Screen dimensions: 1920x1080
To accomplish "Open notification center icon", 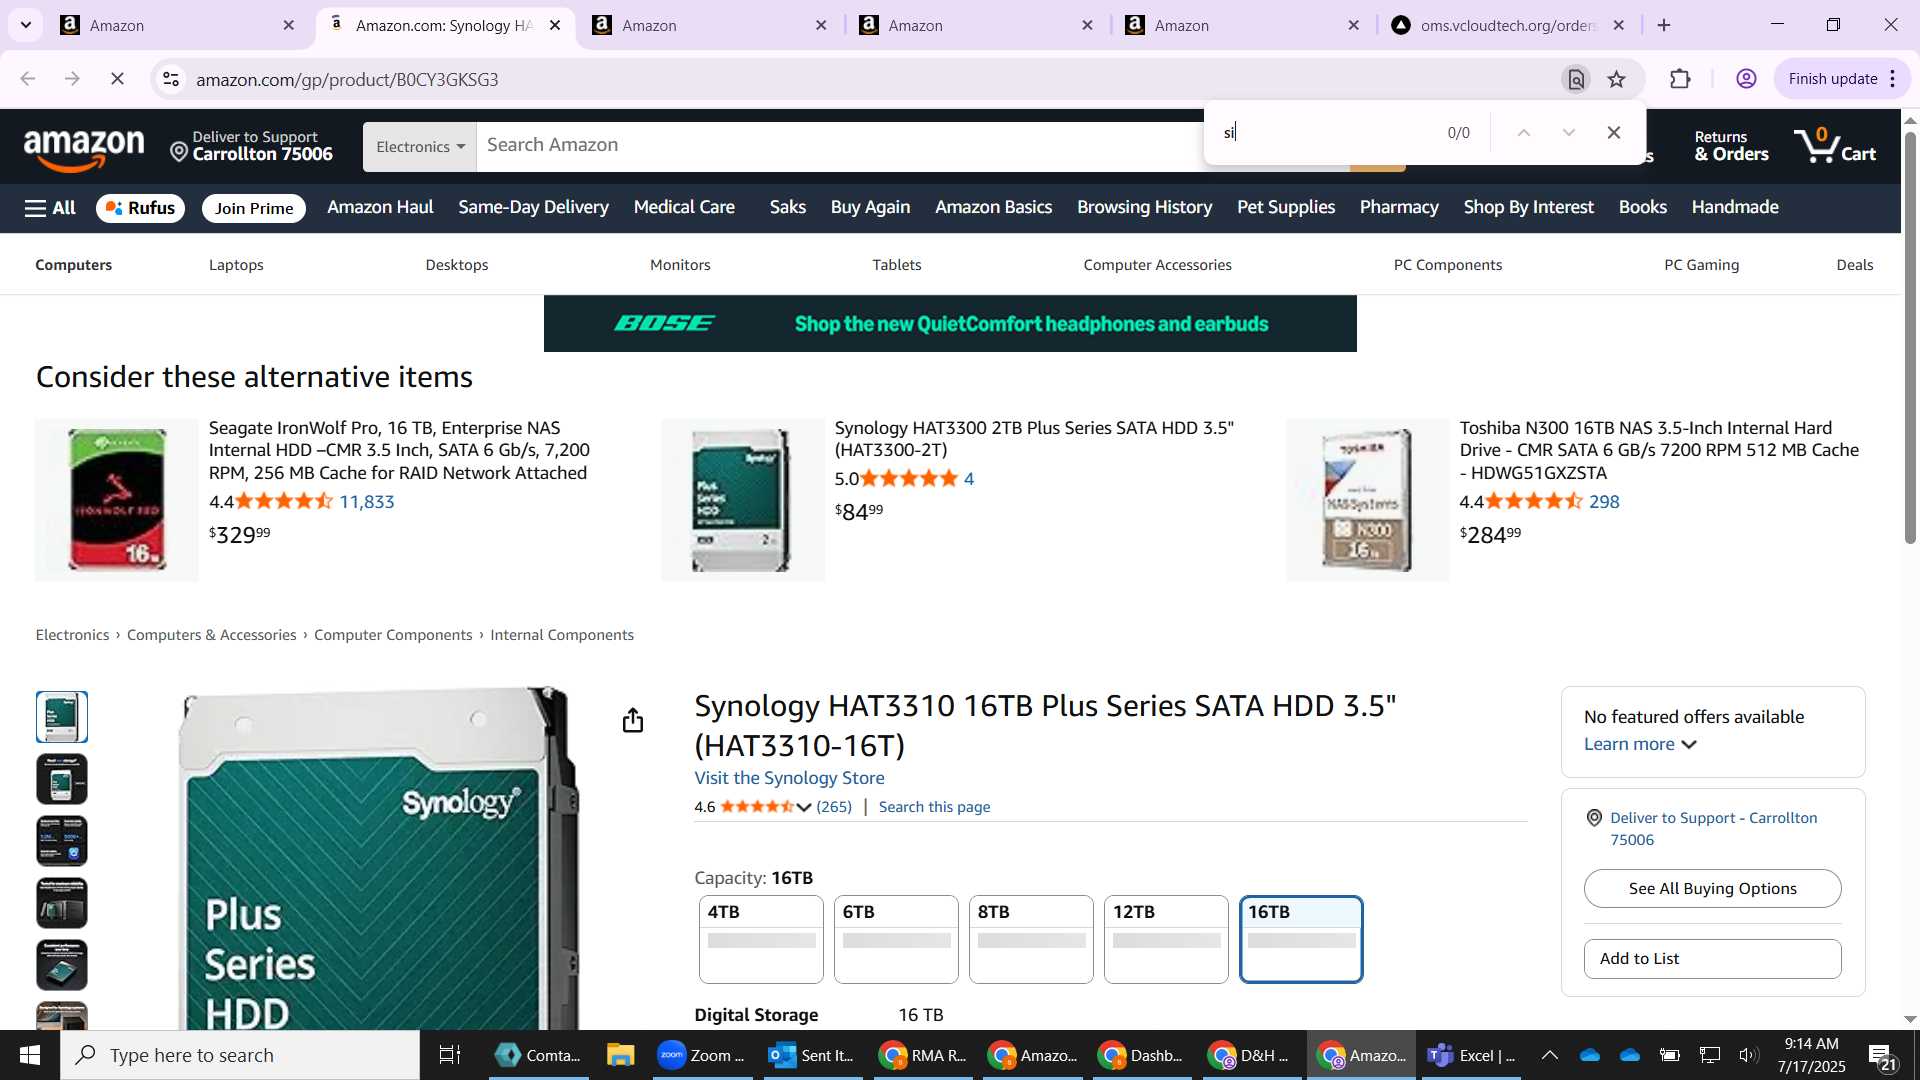I will 1883,1056.
